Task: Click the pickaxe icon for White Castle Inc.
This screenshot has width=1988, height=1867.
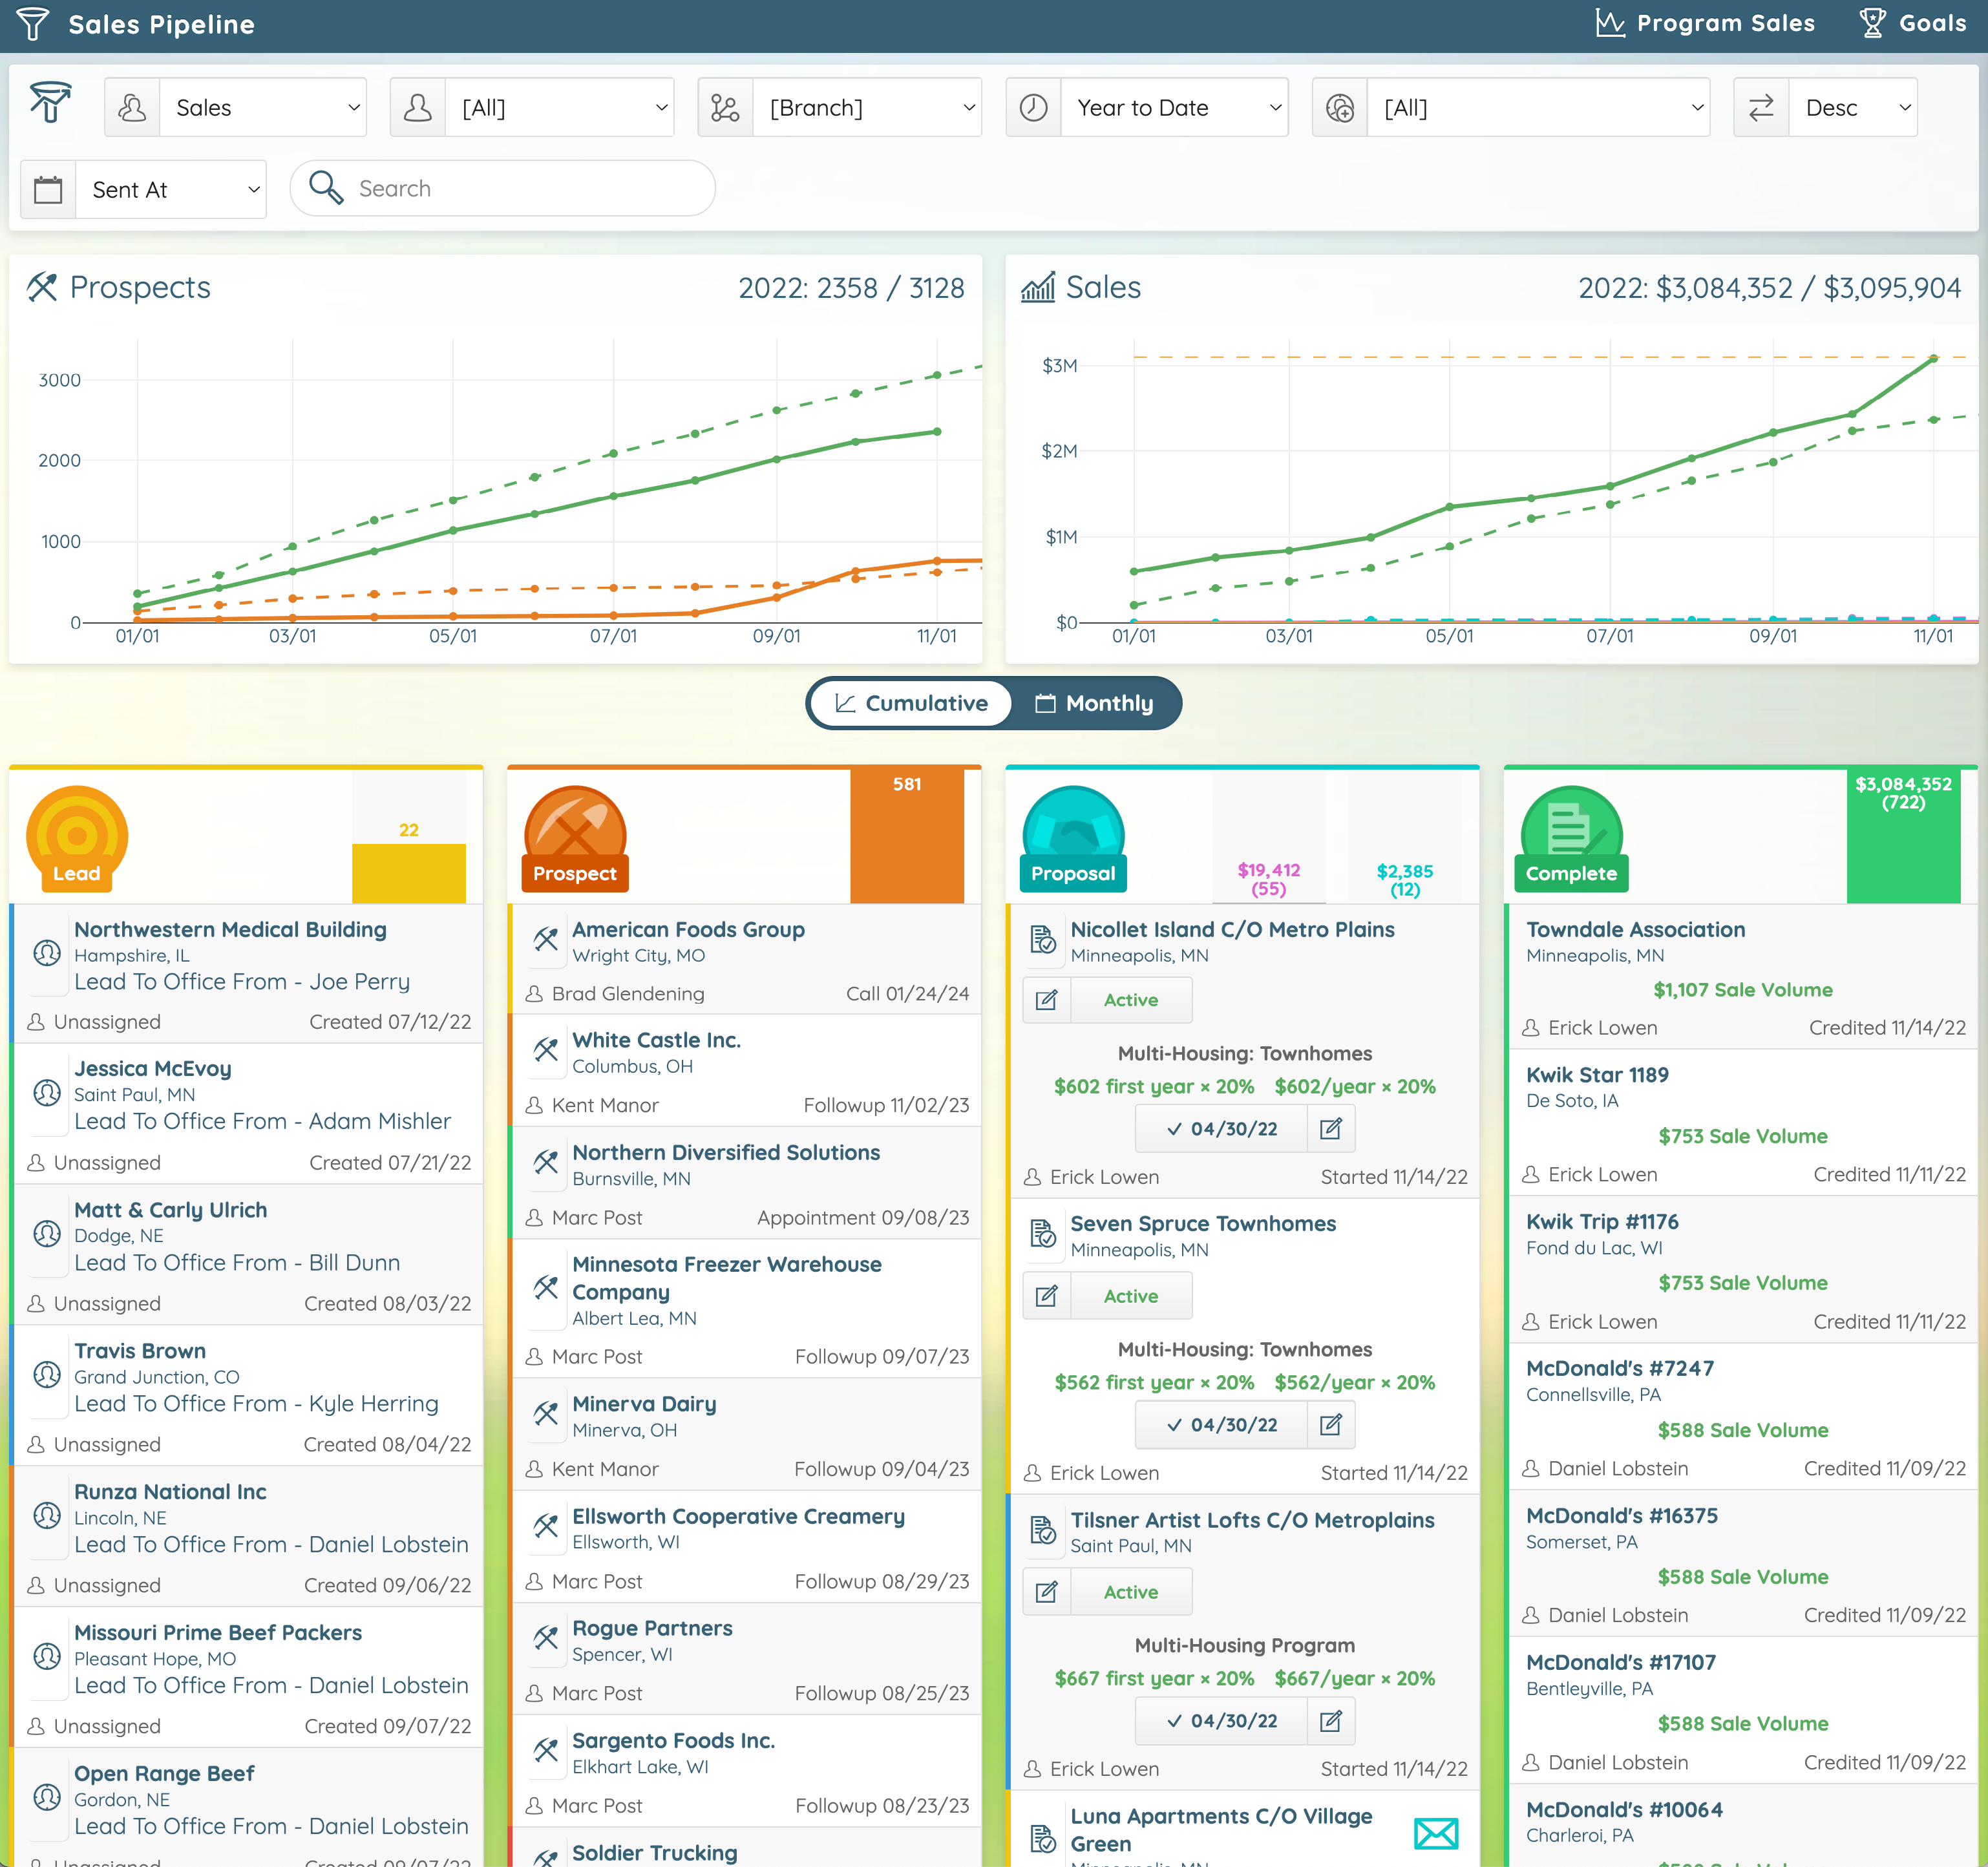Action: (x=546, y=1049)
